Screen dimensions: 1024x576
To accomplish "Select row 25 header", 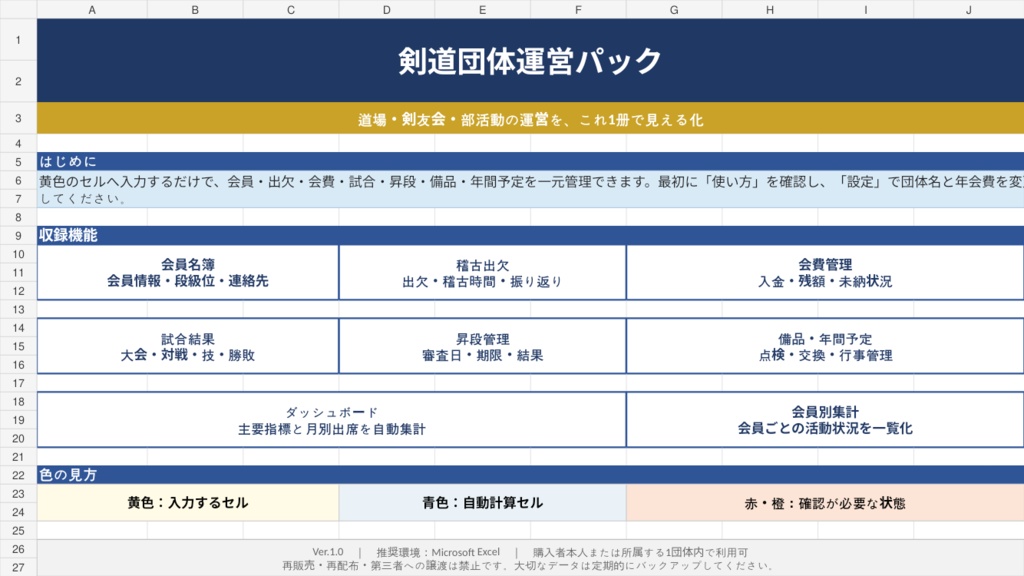I will click(x=18, y=530).
